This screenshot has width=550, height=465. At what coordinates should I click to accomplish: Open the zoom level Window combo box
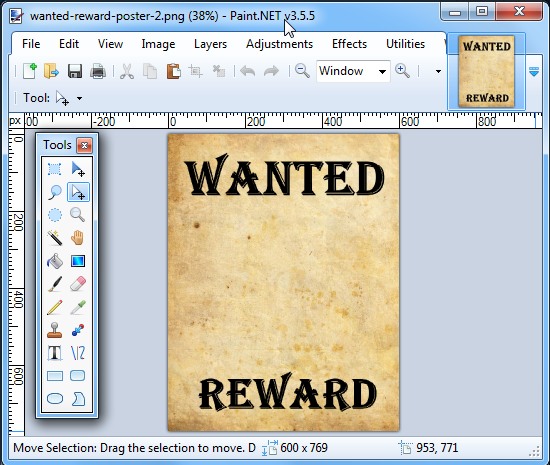coord(353,71)
